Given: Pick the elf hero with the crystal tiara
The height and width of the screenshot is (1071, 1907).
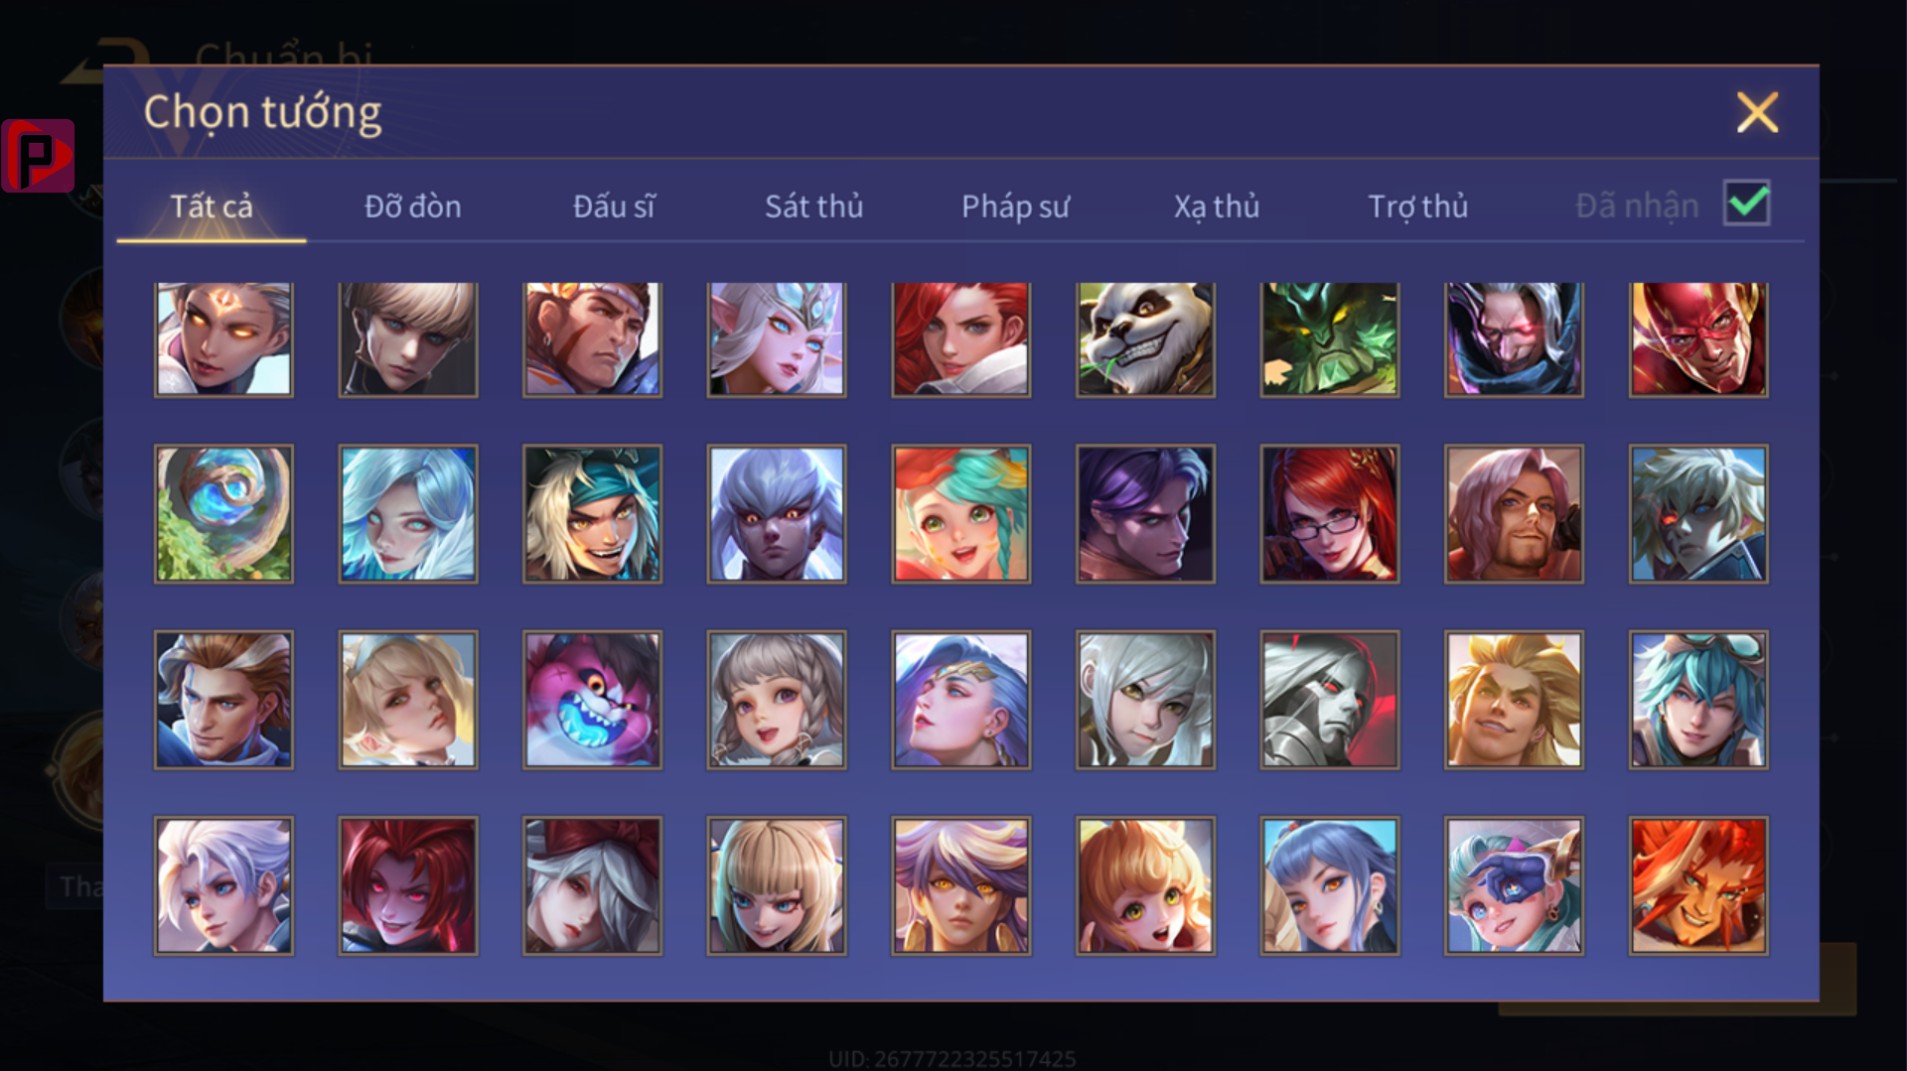Looking at the screenshot, I should (776, 339).
